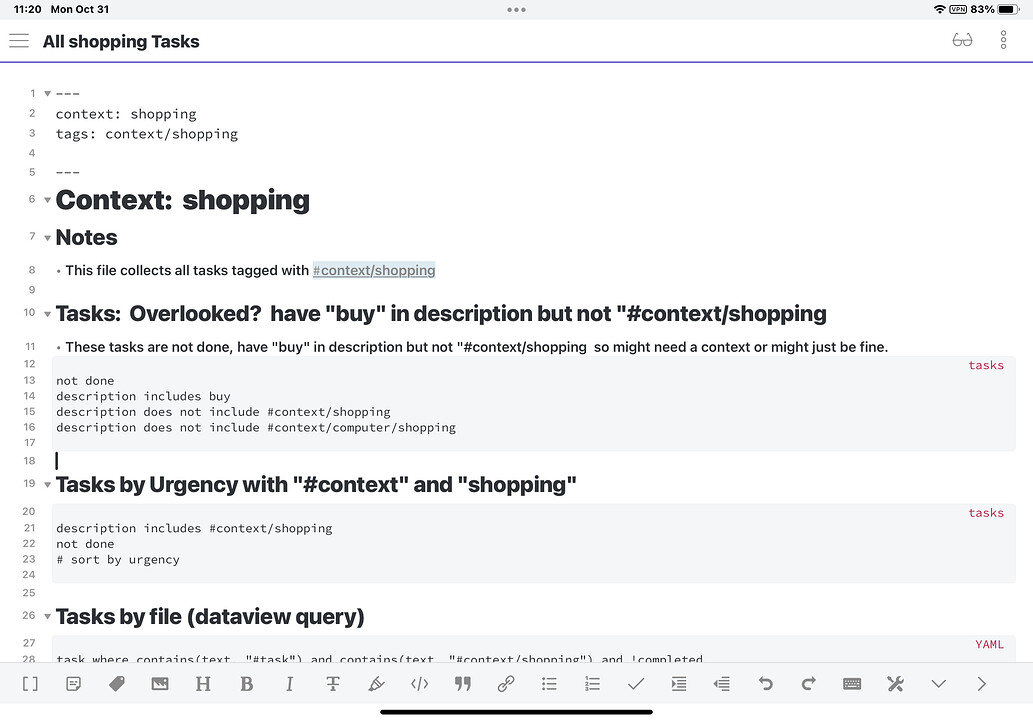Create a bullet list
The height and width of the screenshot is (721, 1033).
tap(549, 684)
